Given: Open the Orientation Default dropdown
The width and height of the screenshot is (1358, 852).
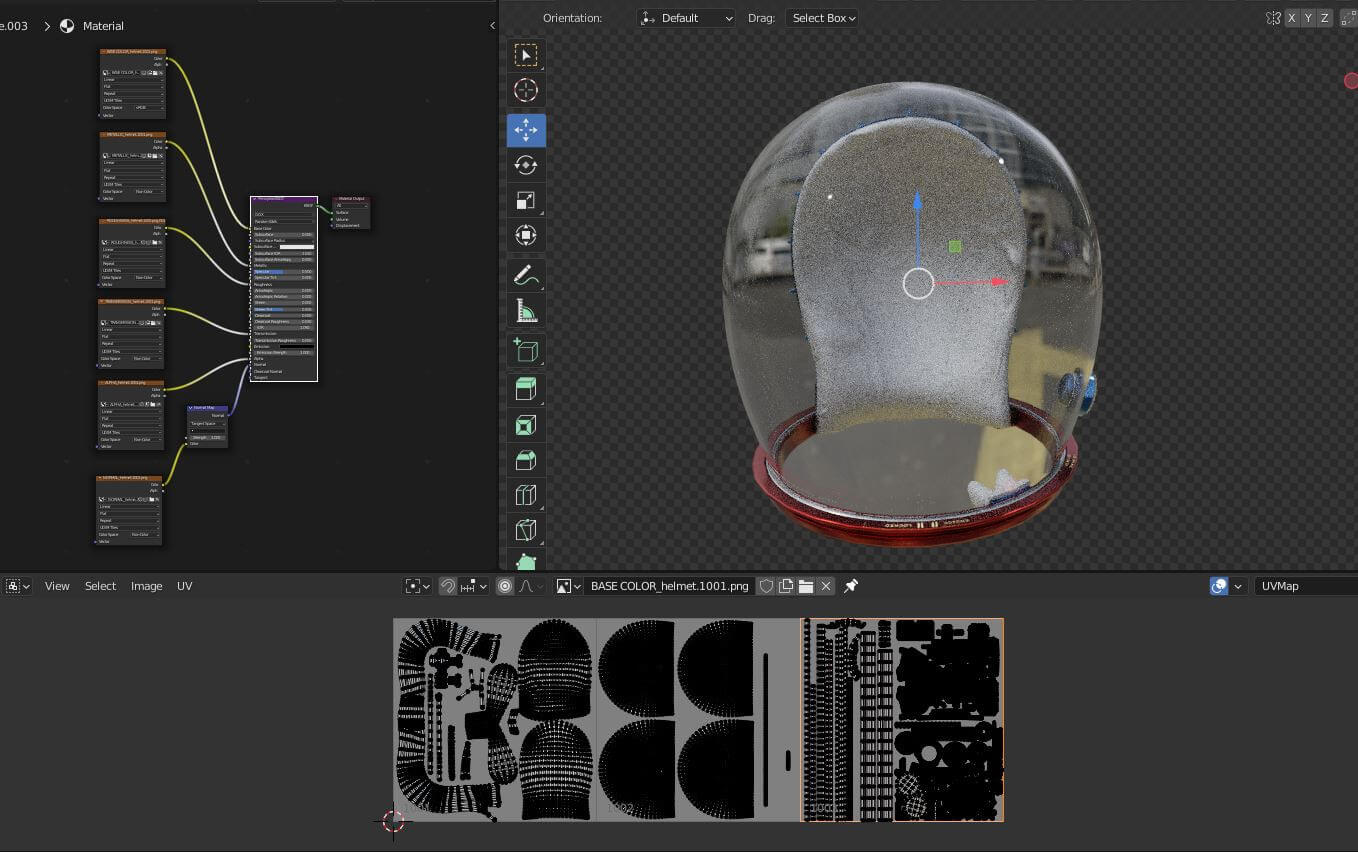Looking at the screenshot, I should tap(686, 18).
